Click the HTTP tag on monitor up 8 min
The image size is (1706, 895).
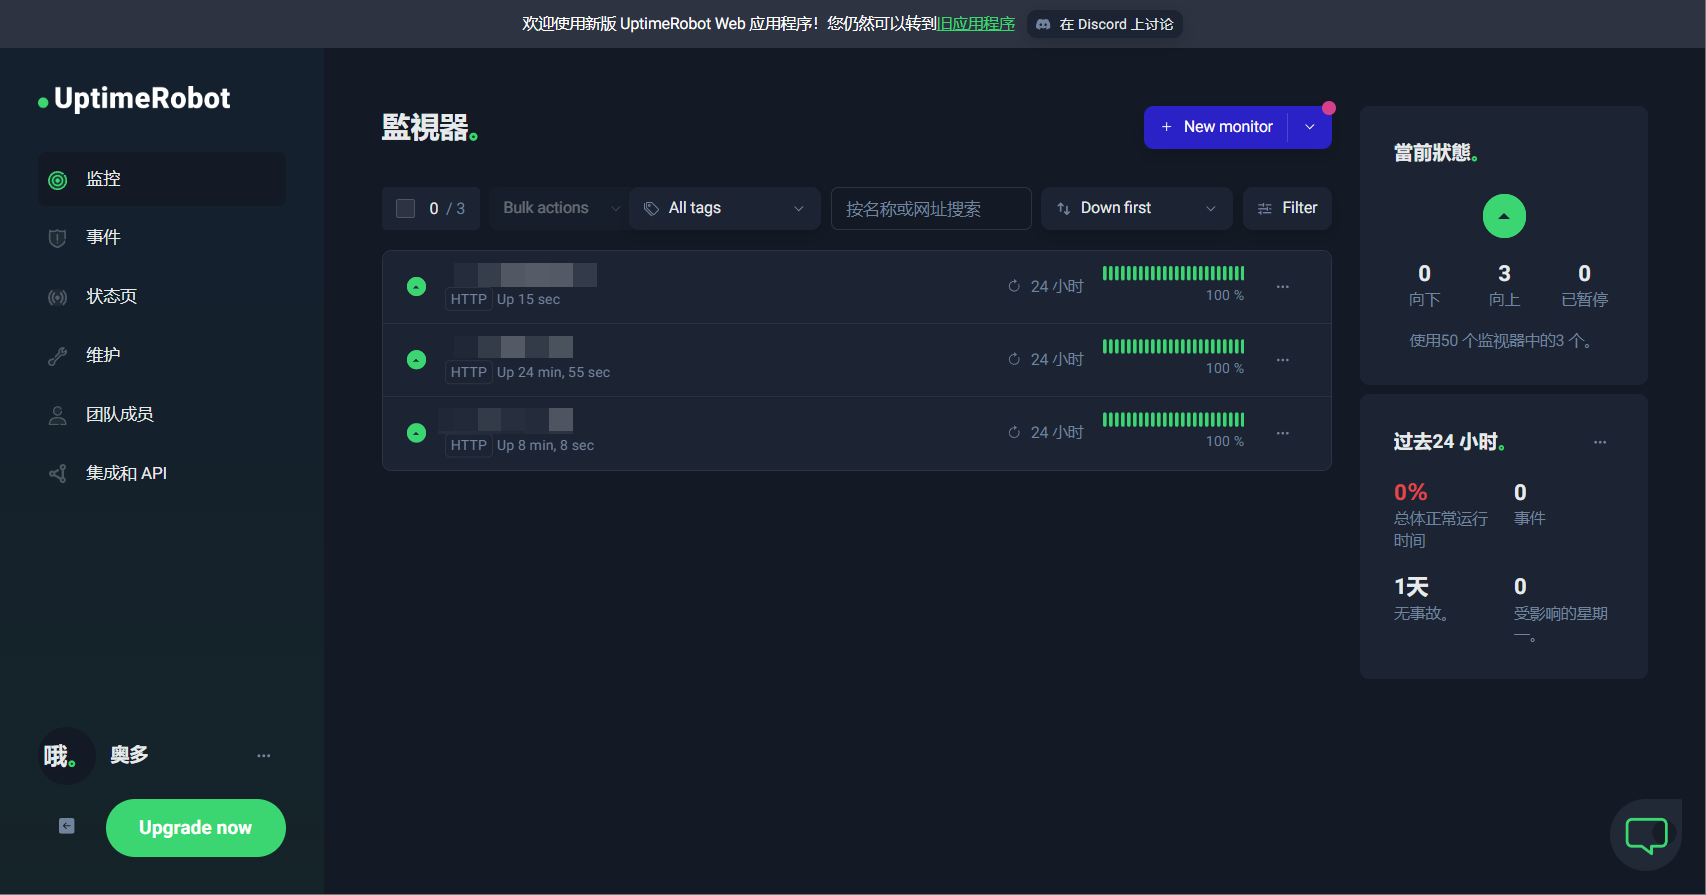[x=469, y=446]
